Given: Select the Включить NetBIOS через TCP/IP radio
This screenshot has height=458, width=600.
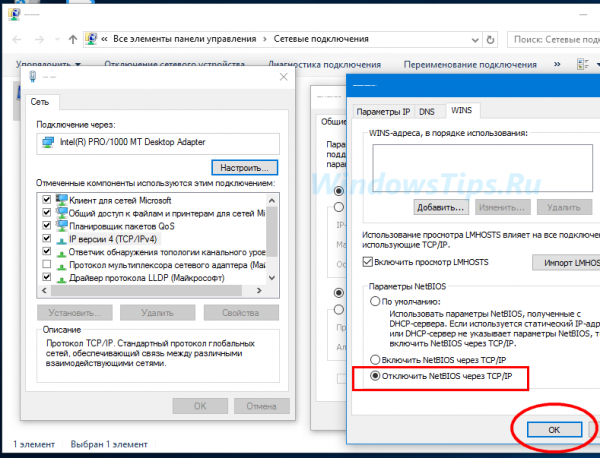Looking at the screenshot, I should (375, 360).
